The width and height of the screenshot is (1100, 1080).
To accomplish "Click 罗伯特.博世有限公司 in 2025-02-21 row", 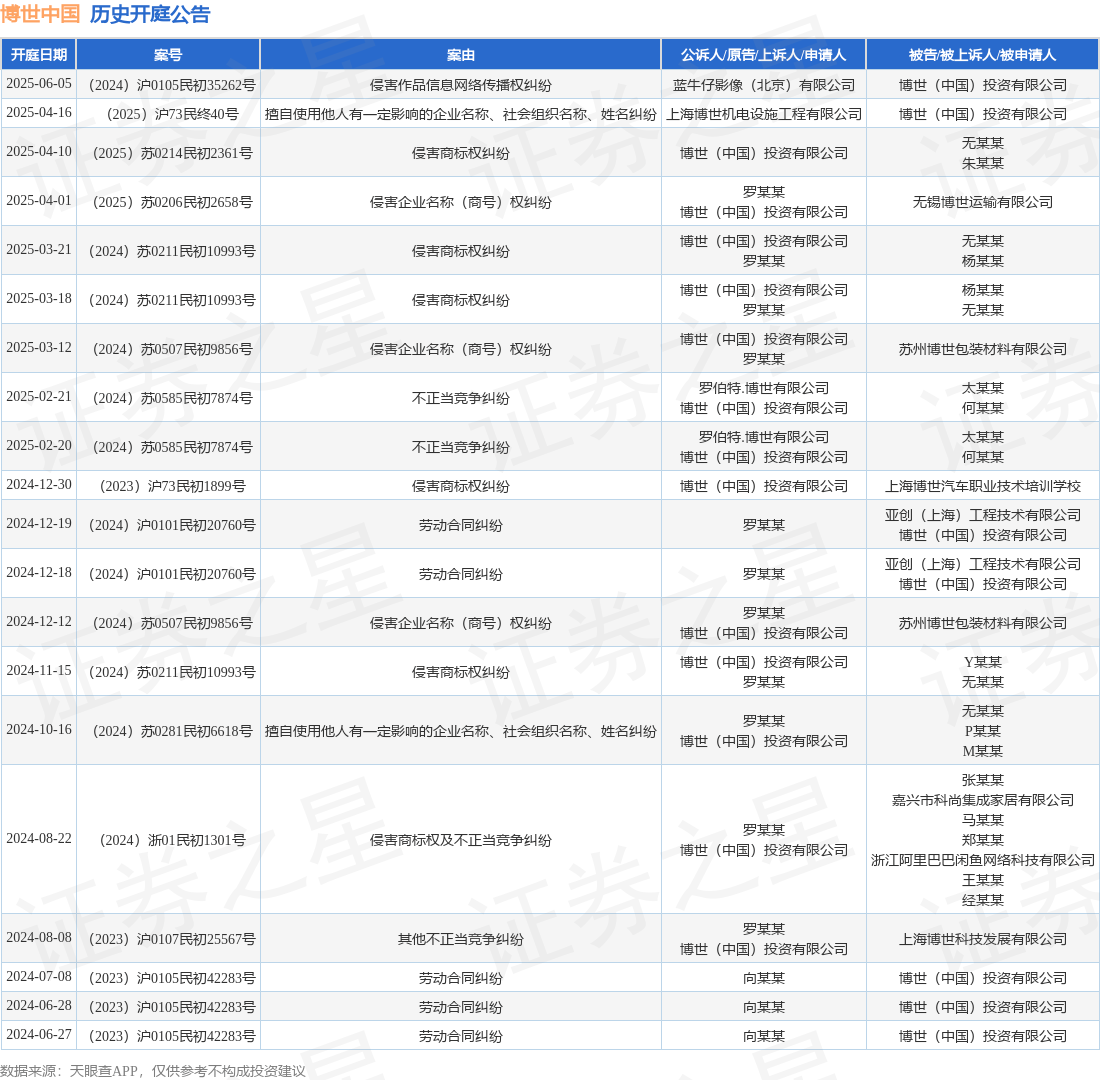I will coord(763,388).
